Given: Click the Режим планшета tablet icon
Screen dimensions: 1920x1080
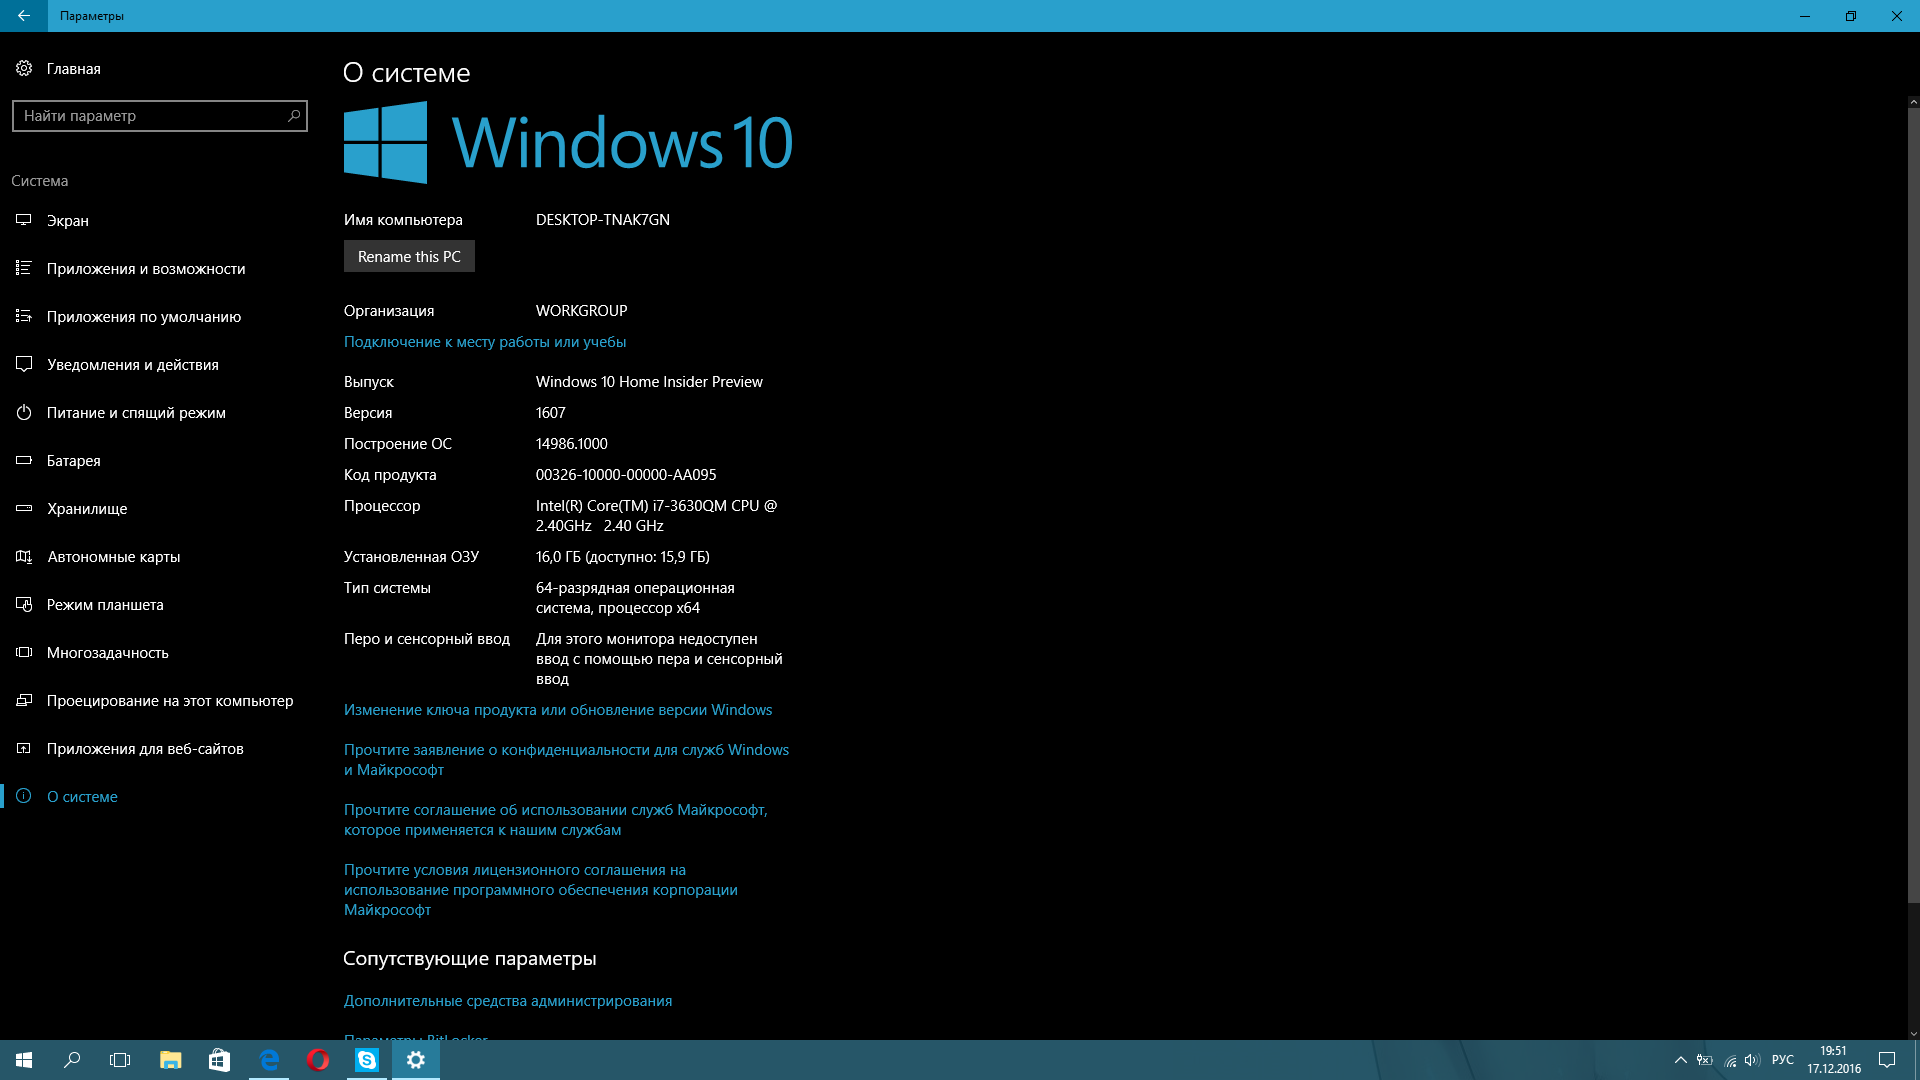Looking at the screenshot, I should click(24, 604).
